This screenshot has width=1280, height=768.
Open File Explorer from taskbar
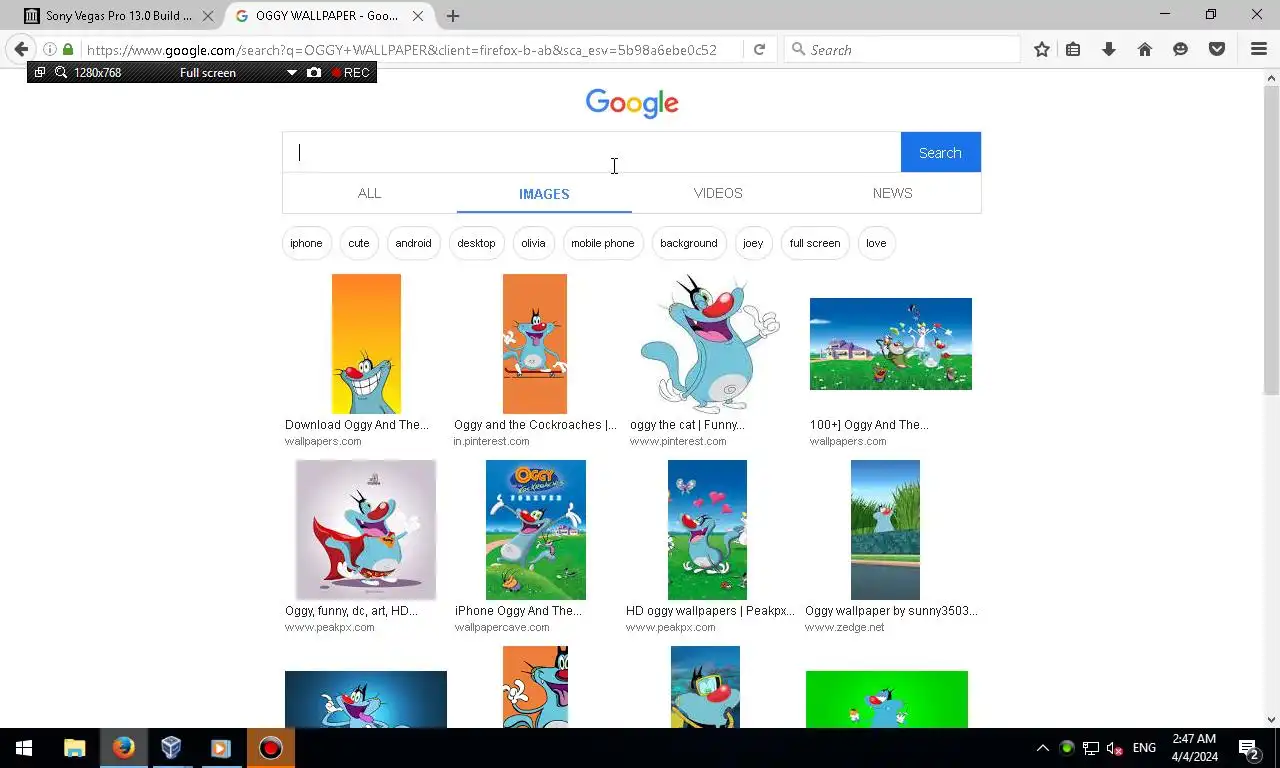click(75, 748)
